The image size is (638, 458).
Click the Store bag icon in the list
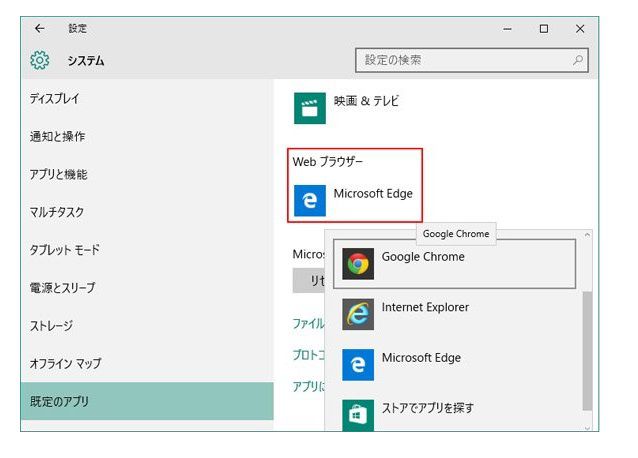pyautogui.click(x=358, y=415)
